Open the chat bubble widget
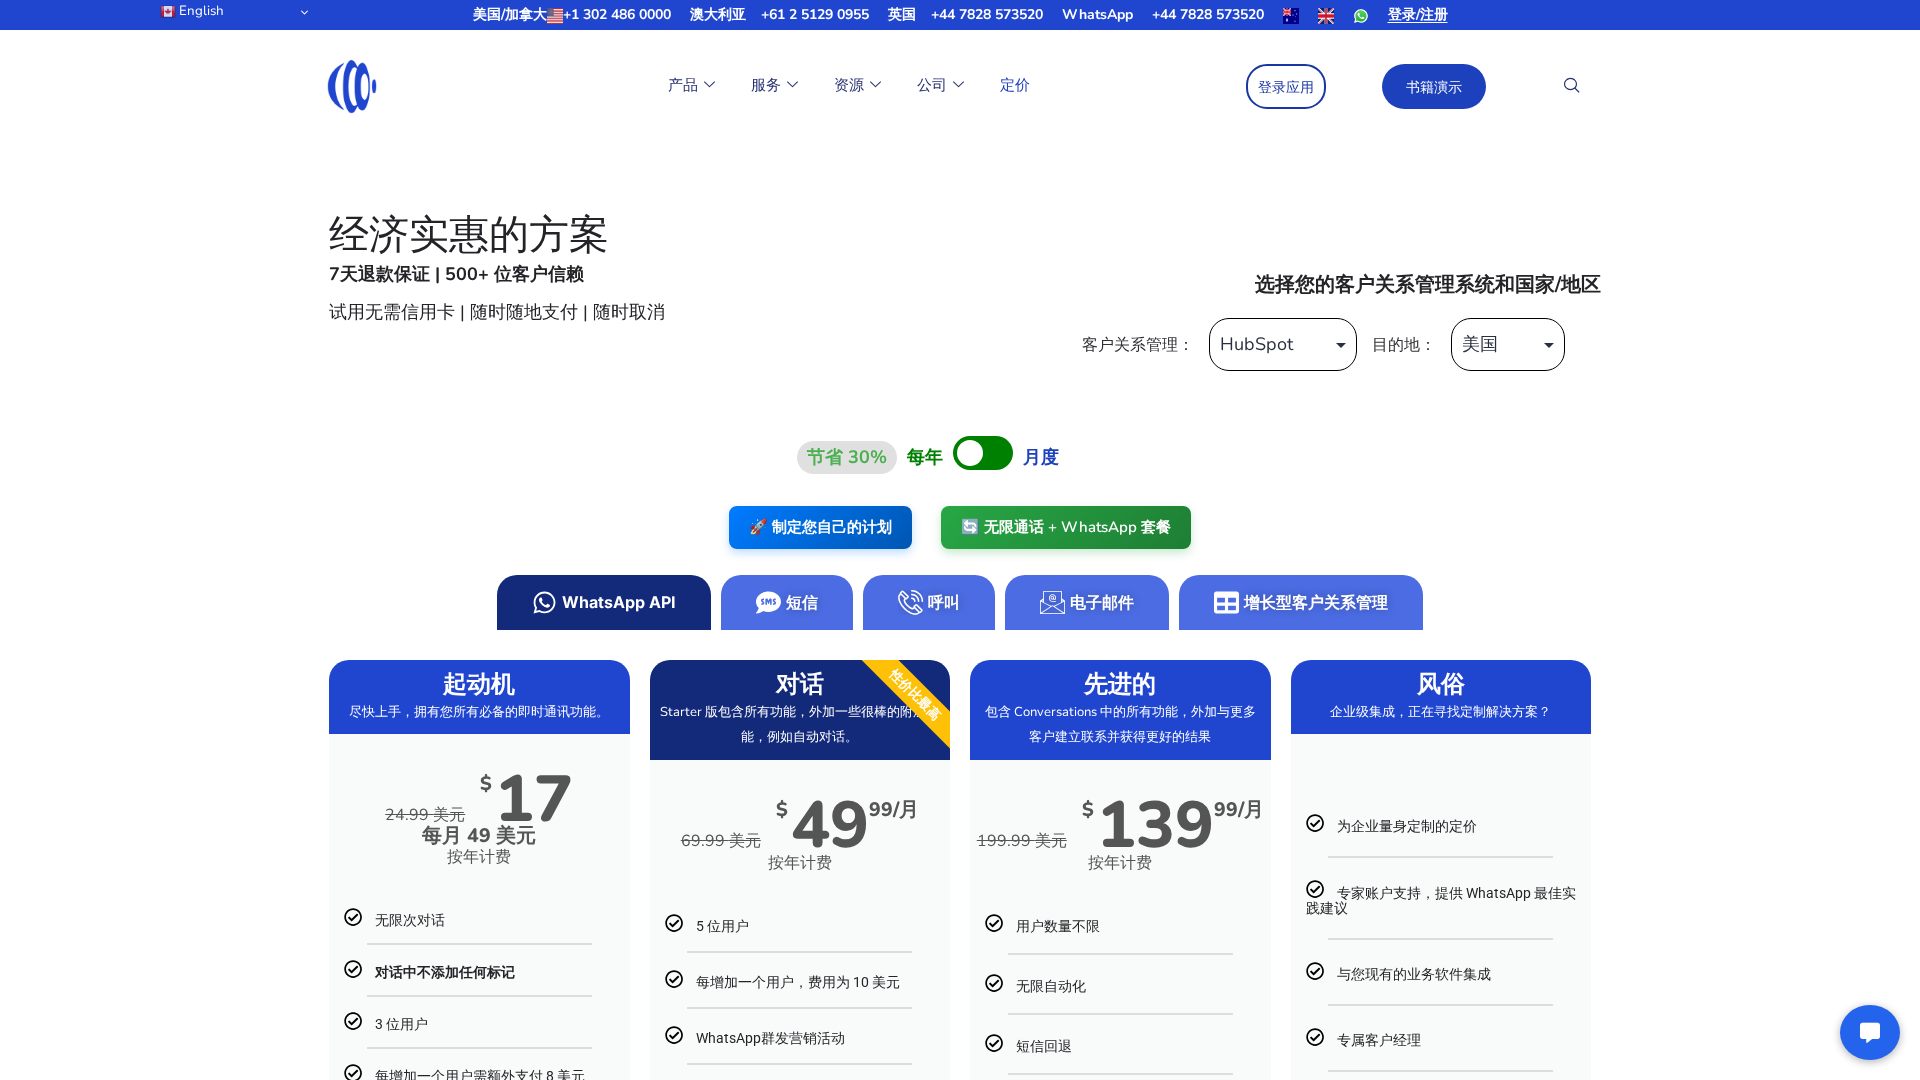1920x1080 pixels. click(1869, 1032)
